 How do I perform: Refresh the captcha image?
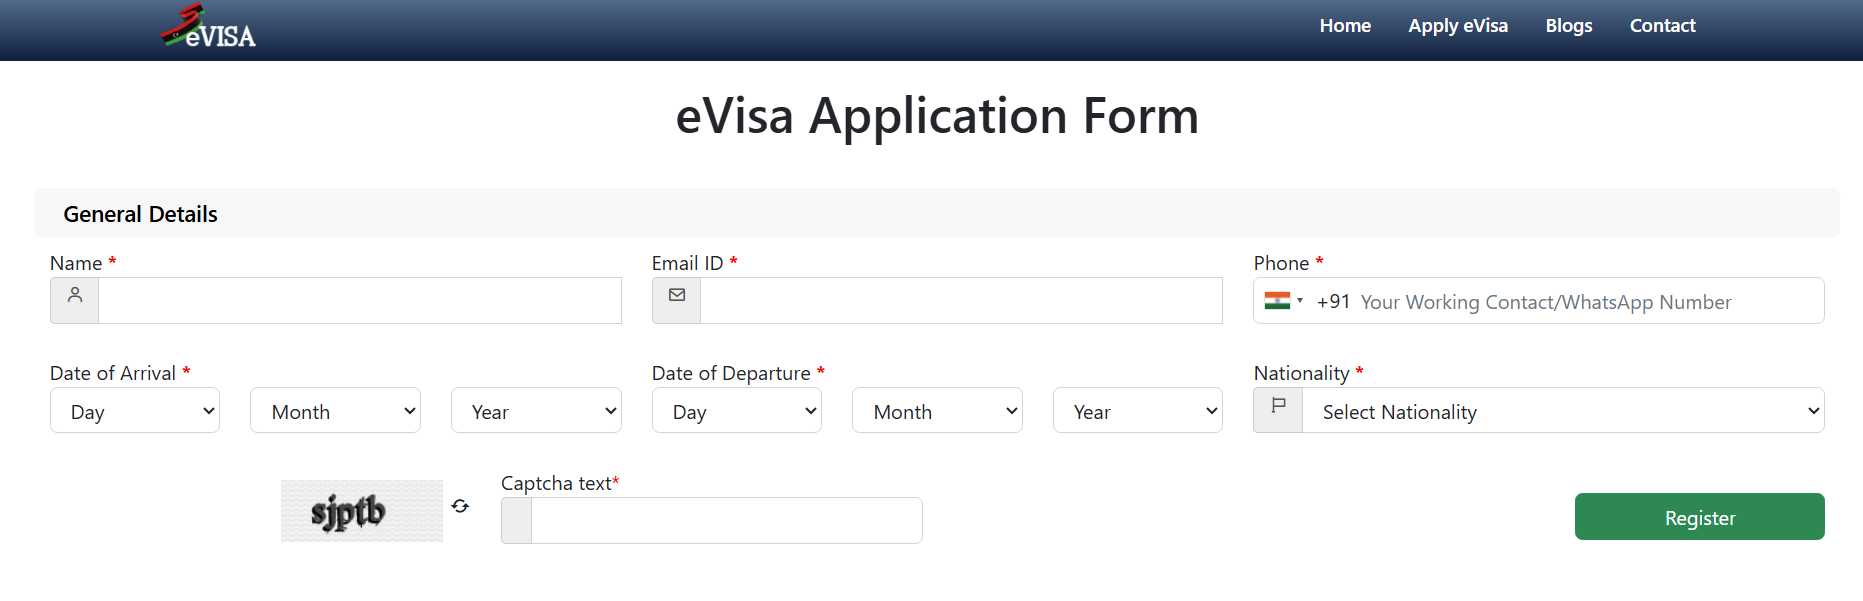(x=460, y=506)
